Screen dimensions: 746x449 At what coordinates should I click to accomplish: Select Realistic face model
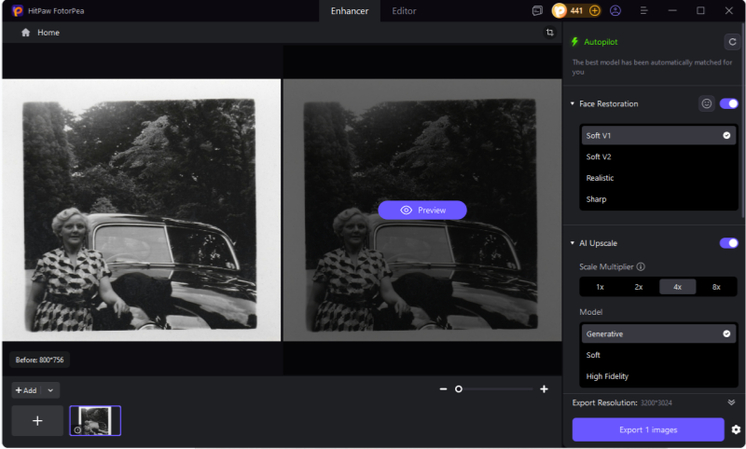click(658, 178)
